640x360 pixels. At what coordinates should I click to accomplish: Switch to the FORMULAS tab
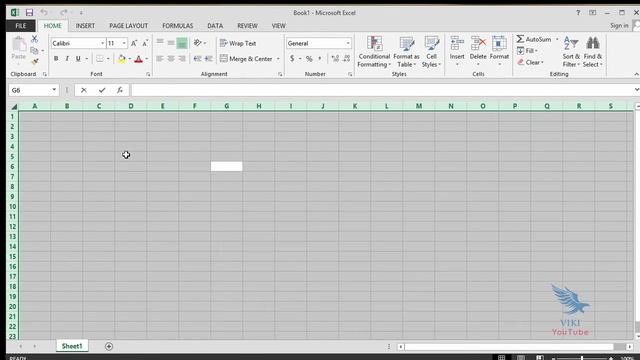point(178,26)
